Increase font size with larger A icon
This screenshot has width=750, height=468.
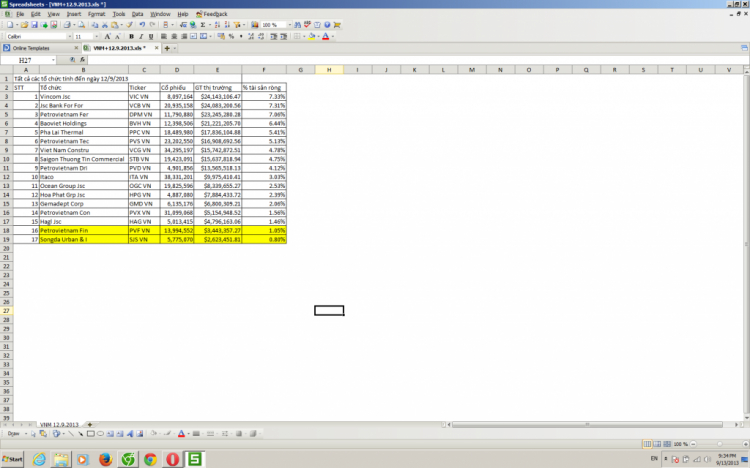coord(107,36)
